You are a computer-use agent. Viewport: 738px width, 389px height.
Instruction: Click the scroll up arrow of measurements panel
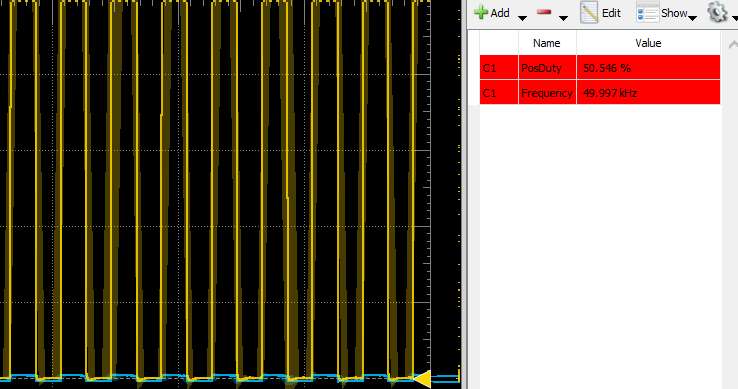(x=733, y=45)
